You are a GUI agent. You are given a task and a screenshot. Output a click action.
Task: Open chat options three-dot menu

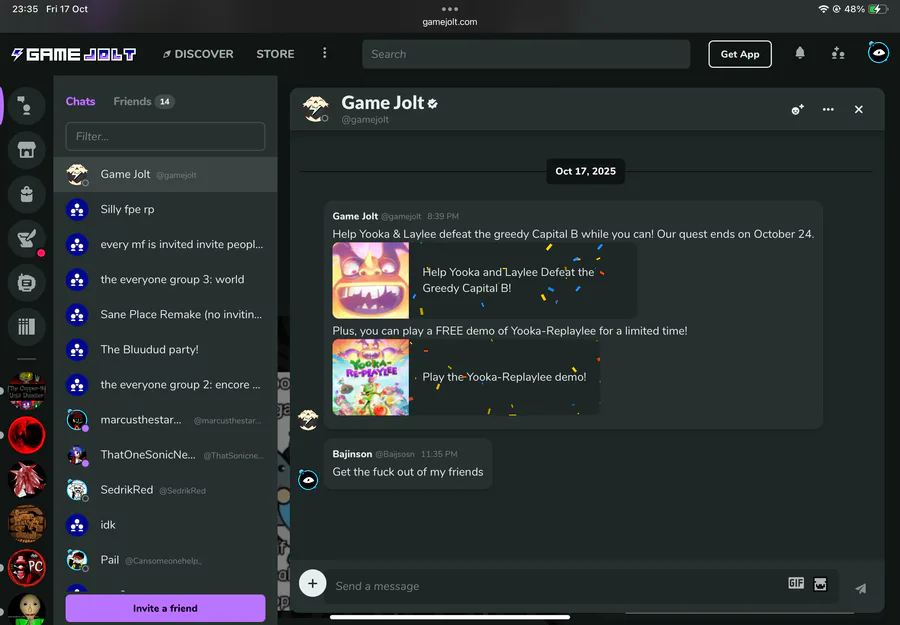pos(828,110)
